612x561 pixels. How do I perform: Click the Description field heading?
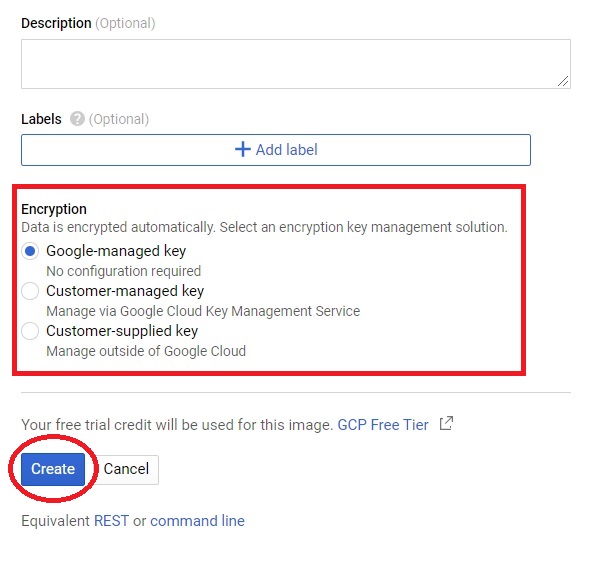point(56,23)
